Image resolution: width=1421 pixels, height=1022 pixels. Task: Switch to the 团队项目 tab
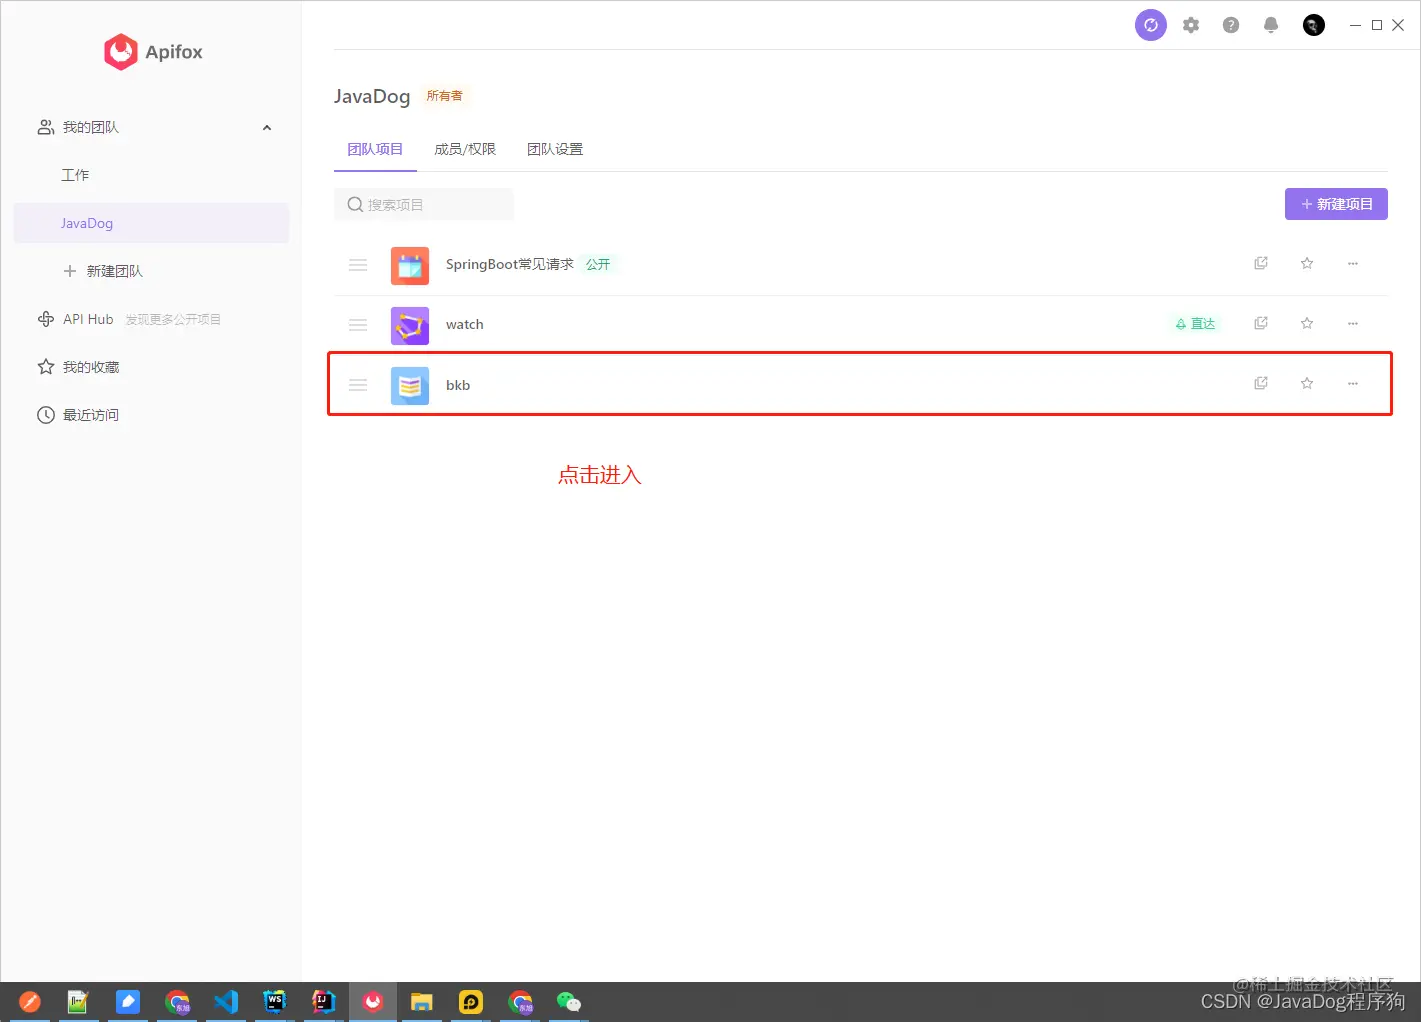(x=375, y=149)
